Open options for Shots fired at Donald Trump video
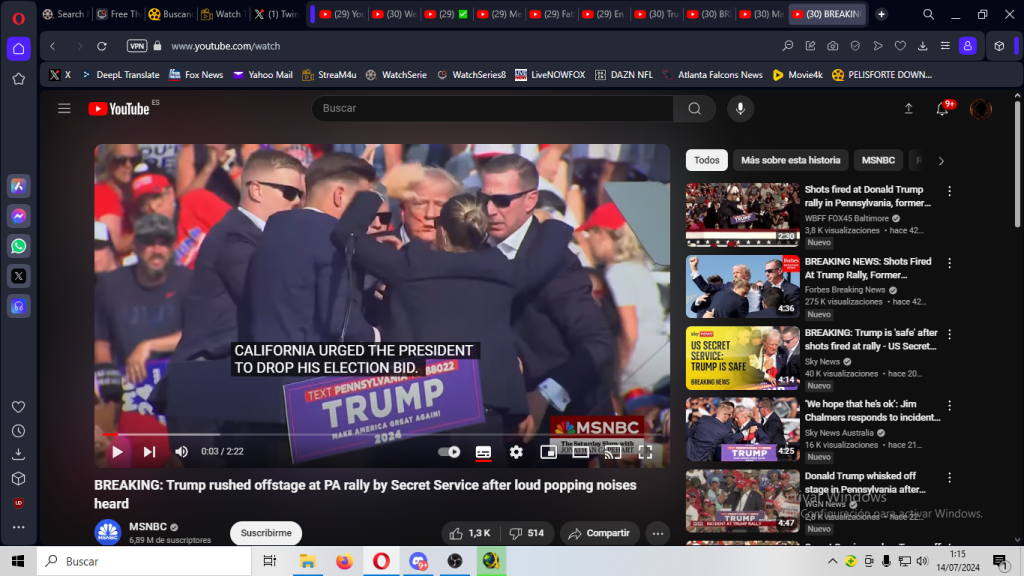 [950, 191]
